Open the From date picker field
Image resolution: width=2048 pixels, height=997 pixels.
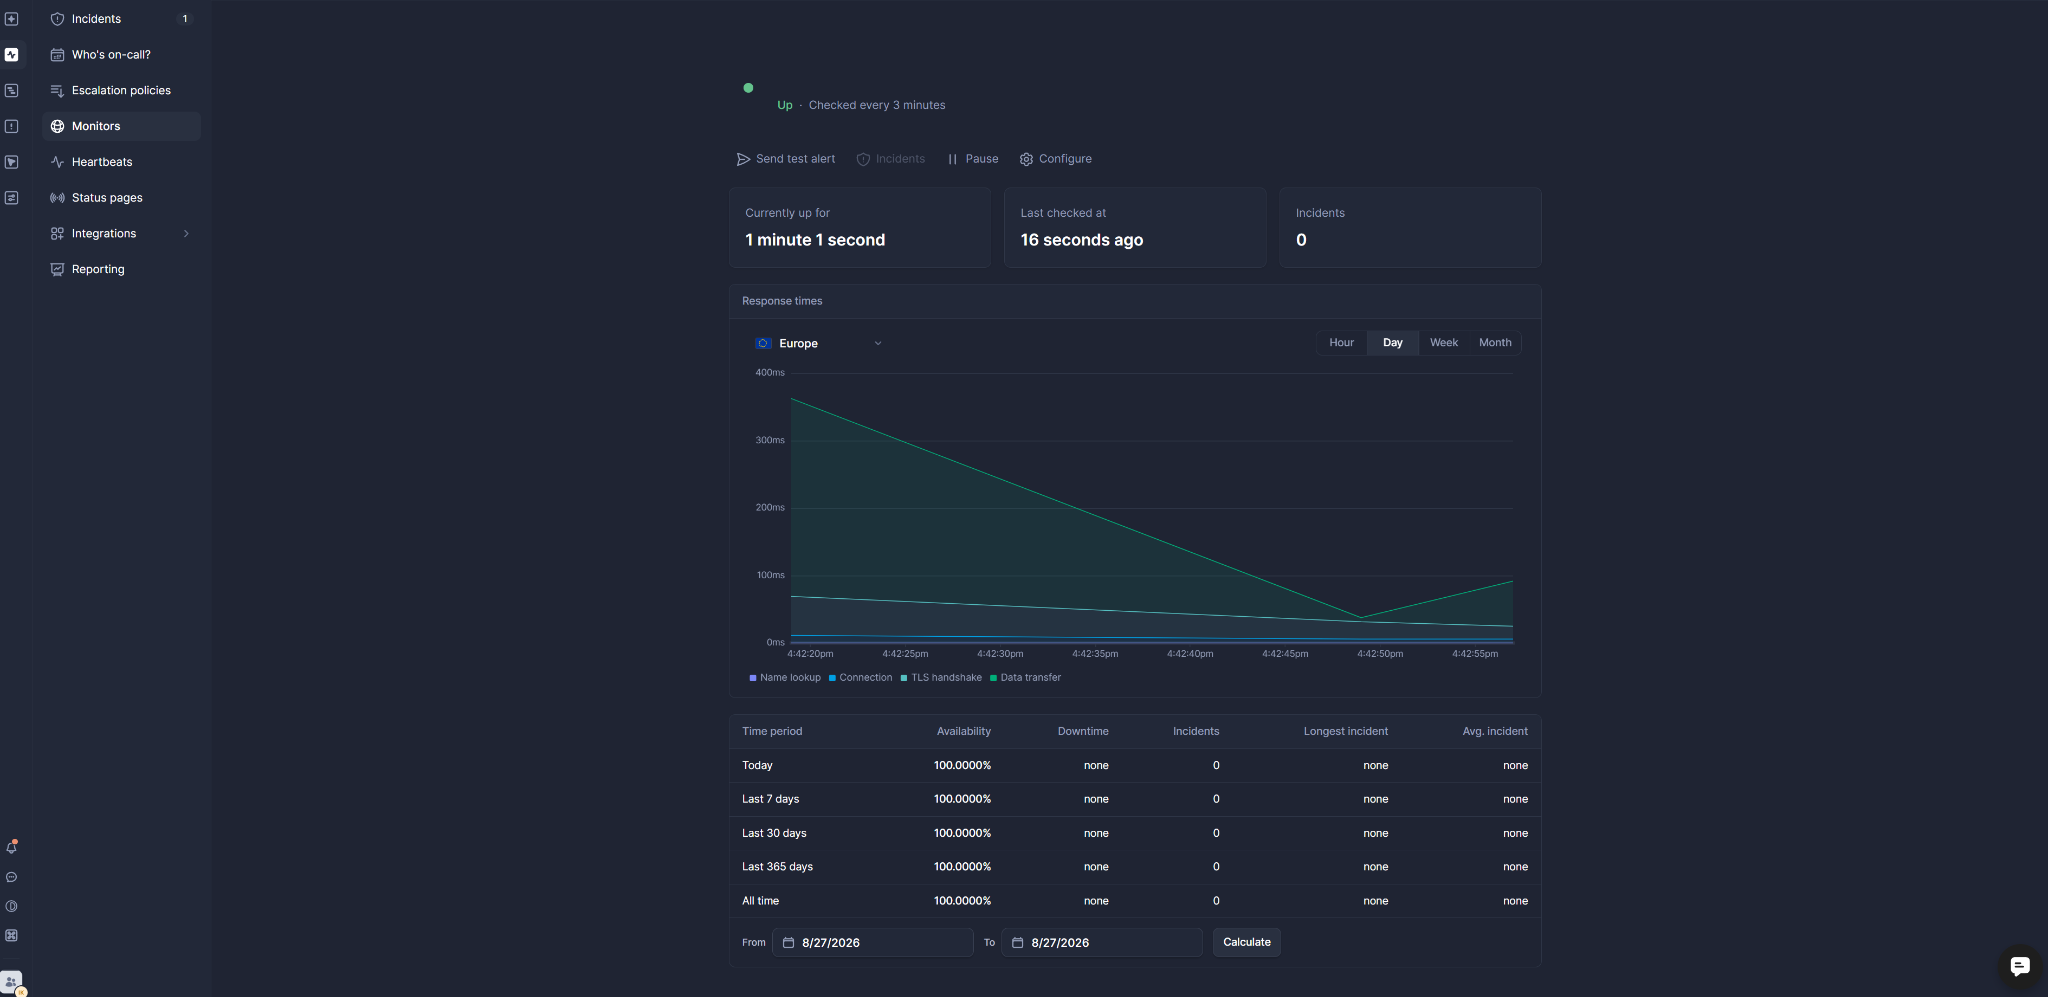tap(873, 943)
